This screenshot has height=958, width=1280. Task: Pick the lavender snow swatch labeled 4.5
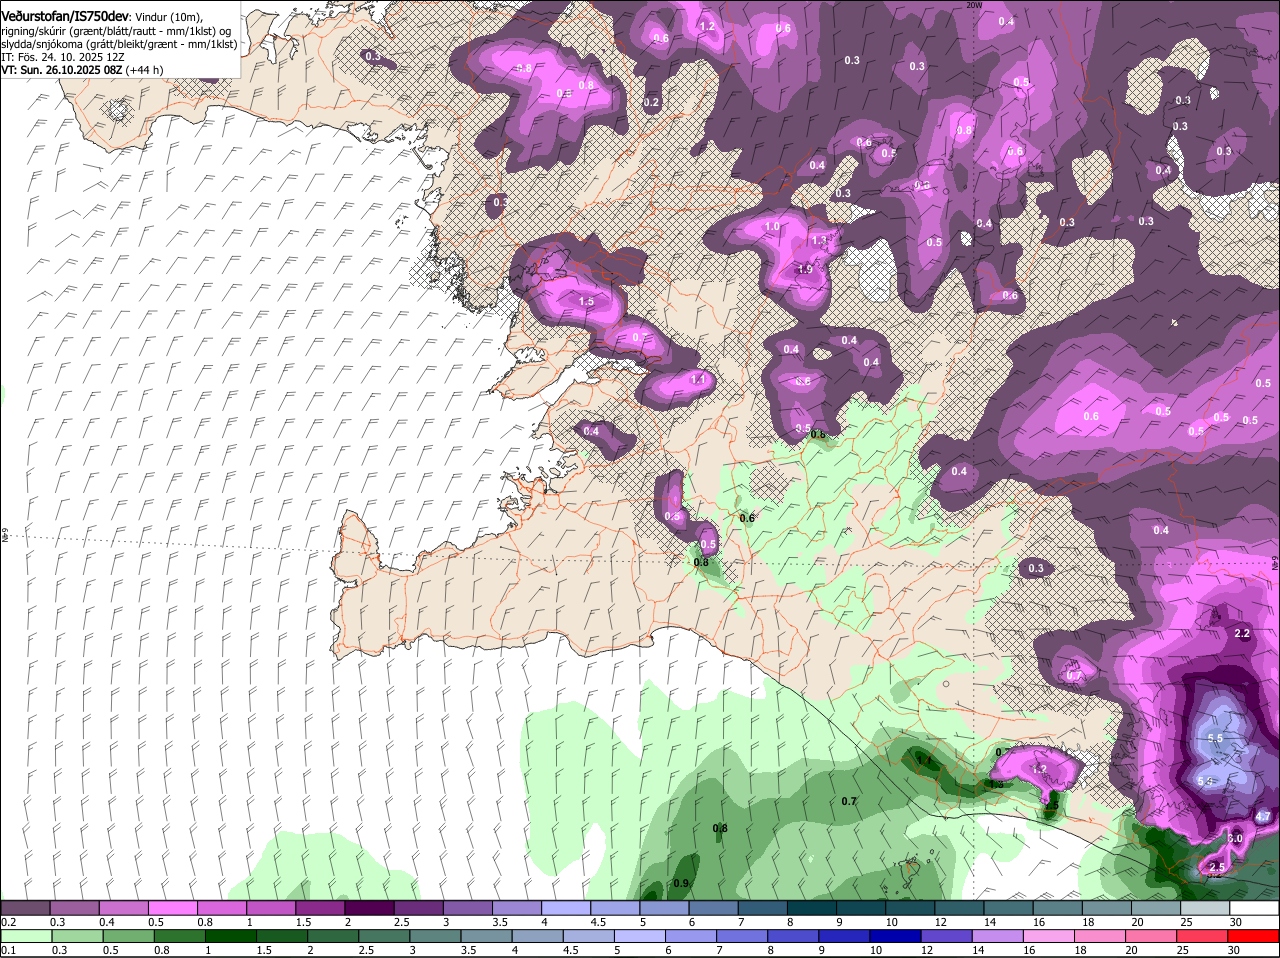point(616,908)
